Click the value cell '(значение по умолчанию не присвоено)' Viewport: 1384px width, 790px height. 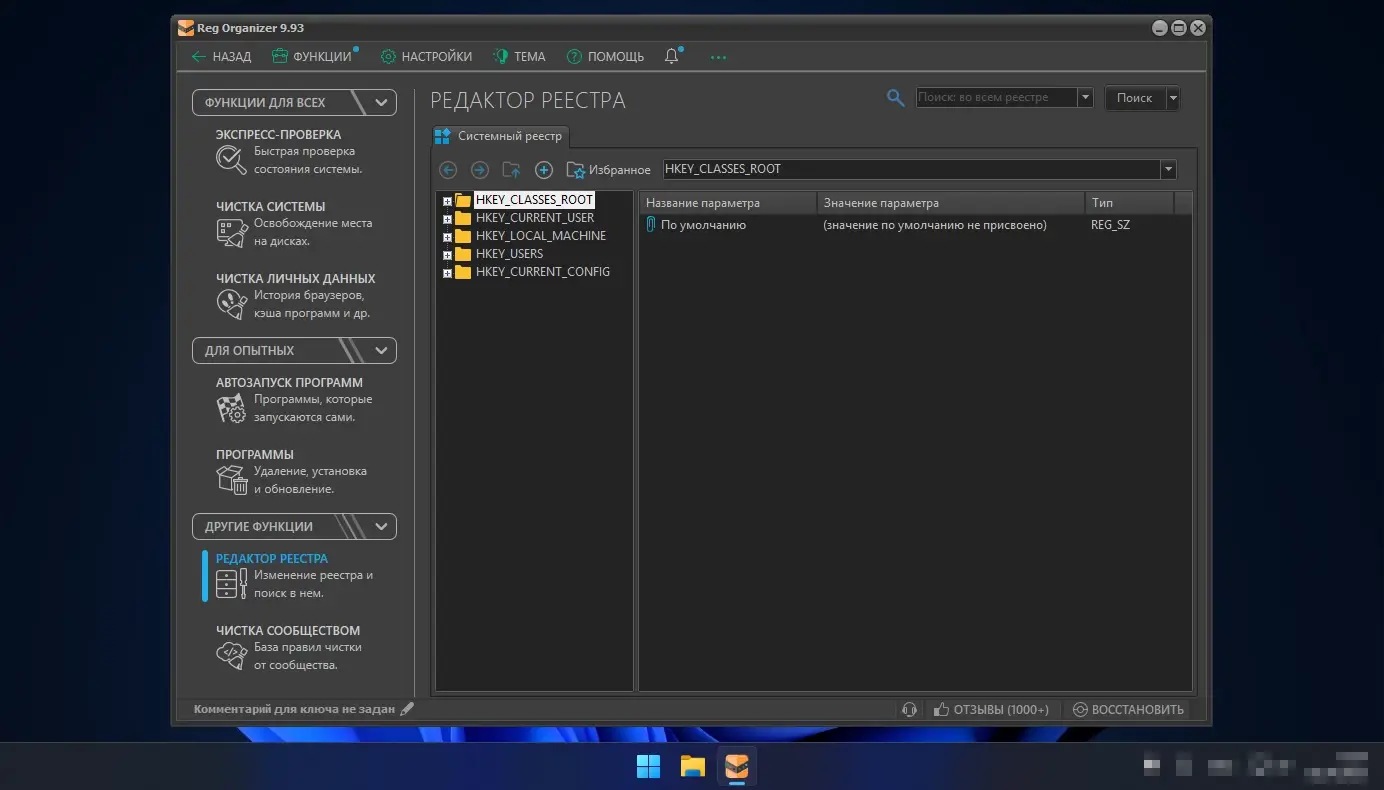[x=935, y=225]
